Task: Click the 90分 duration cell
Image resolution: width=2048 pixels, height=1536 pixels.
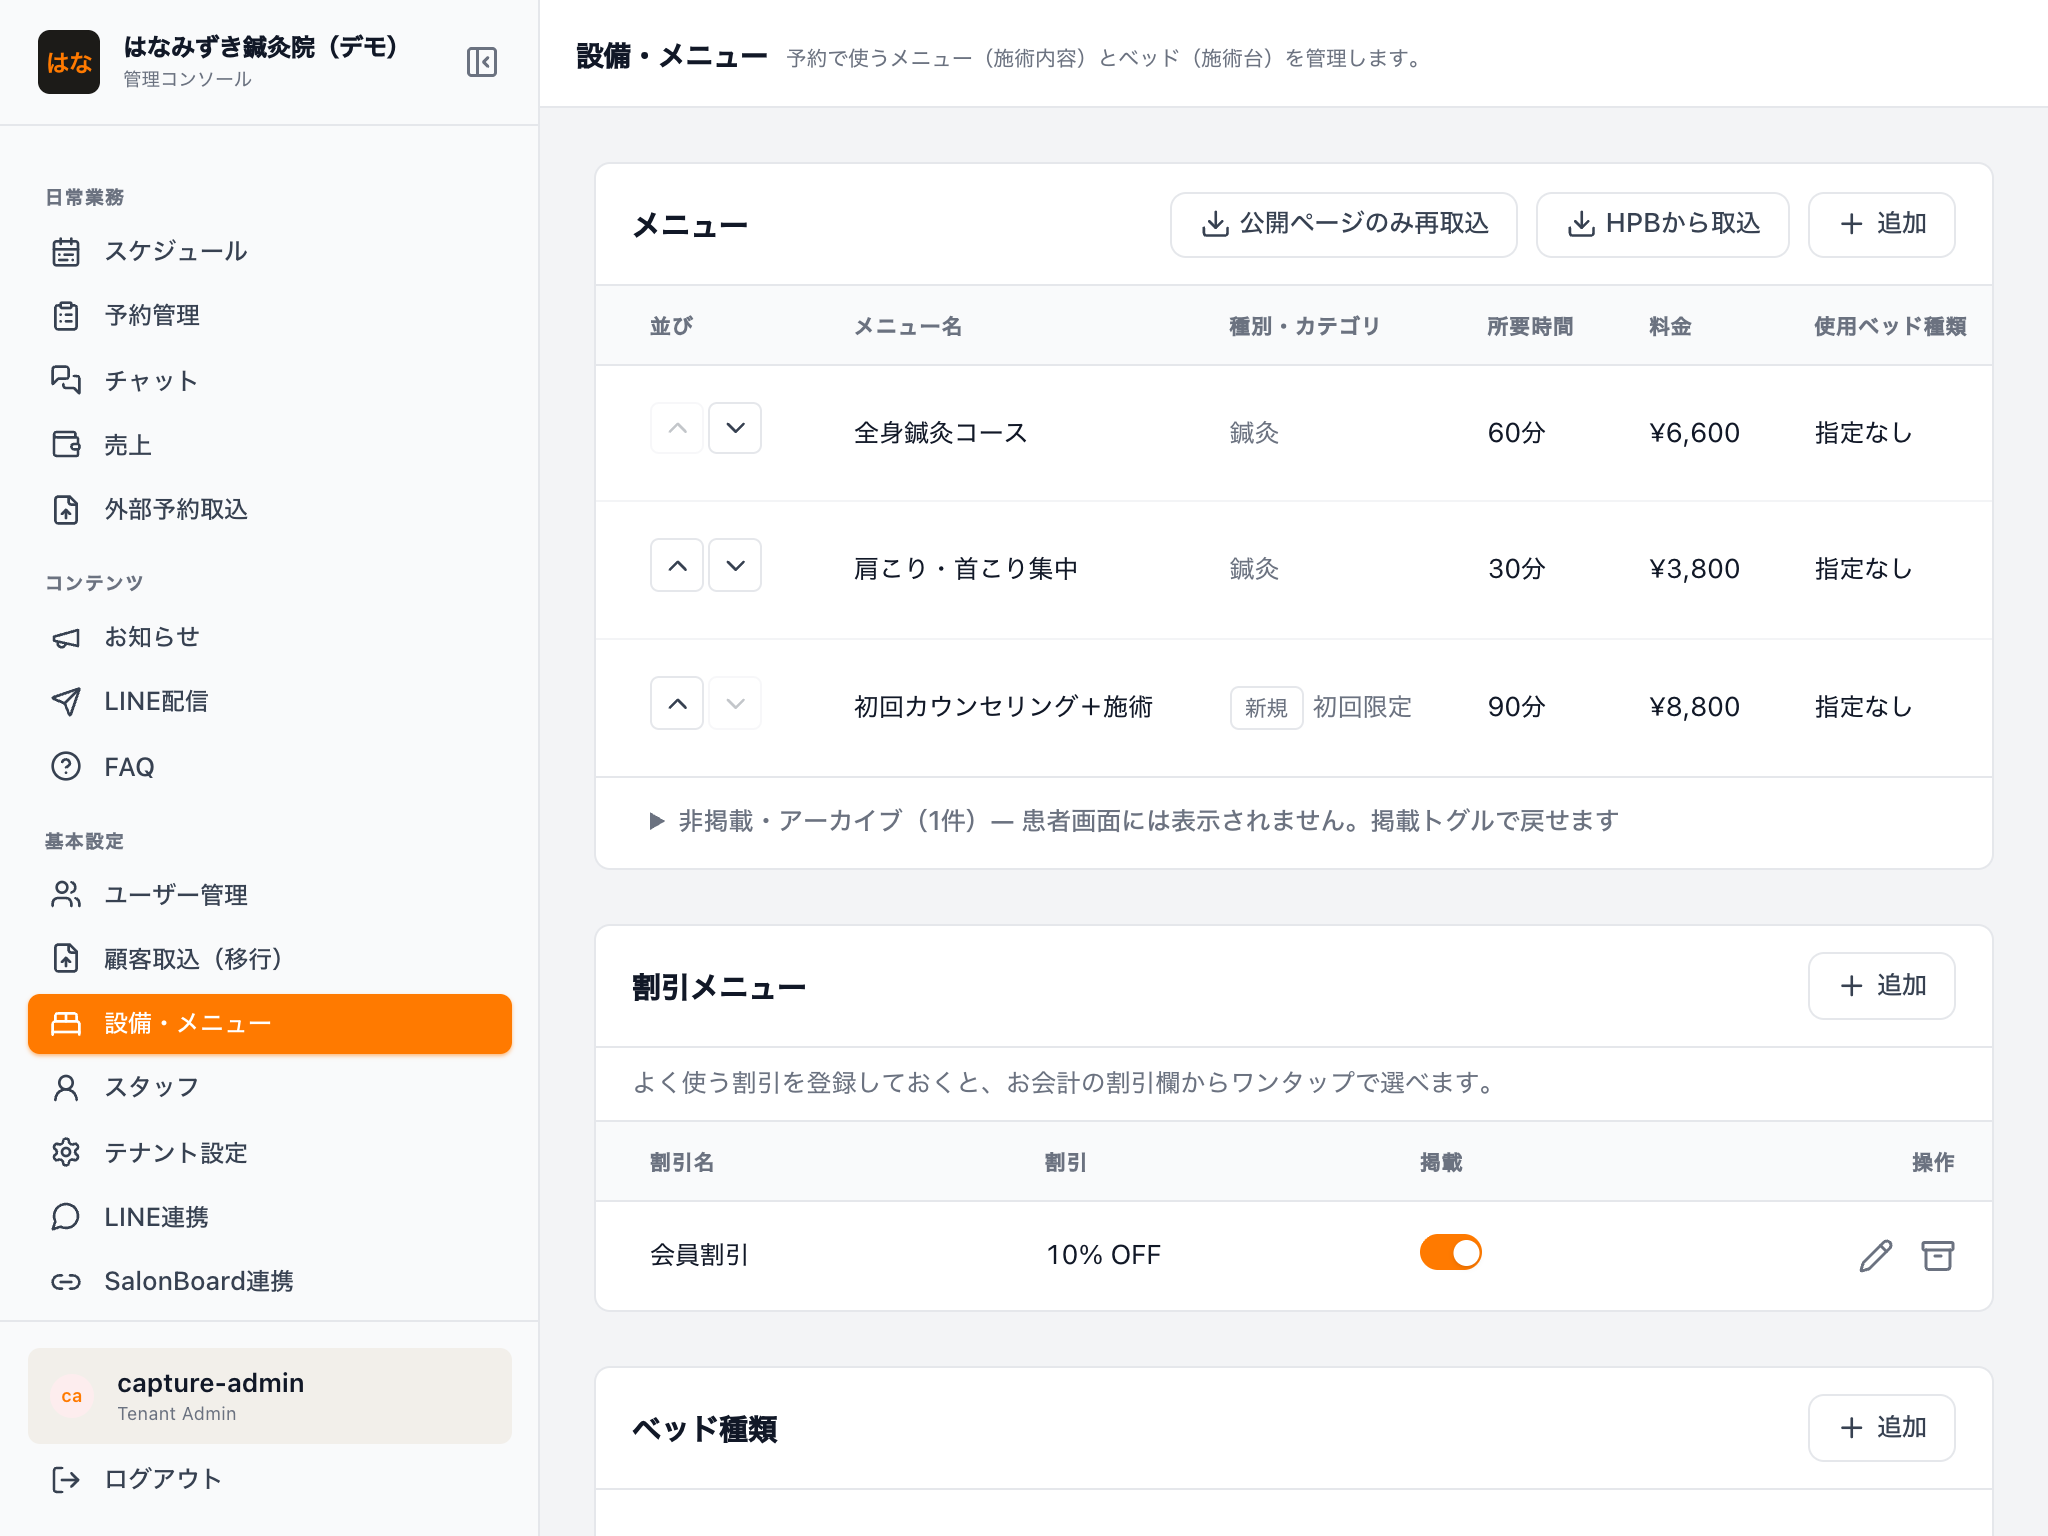Action: [x=1516, y=707]
